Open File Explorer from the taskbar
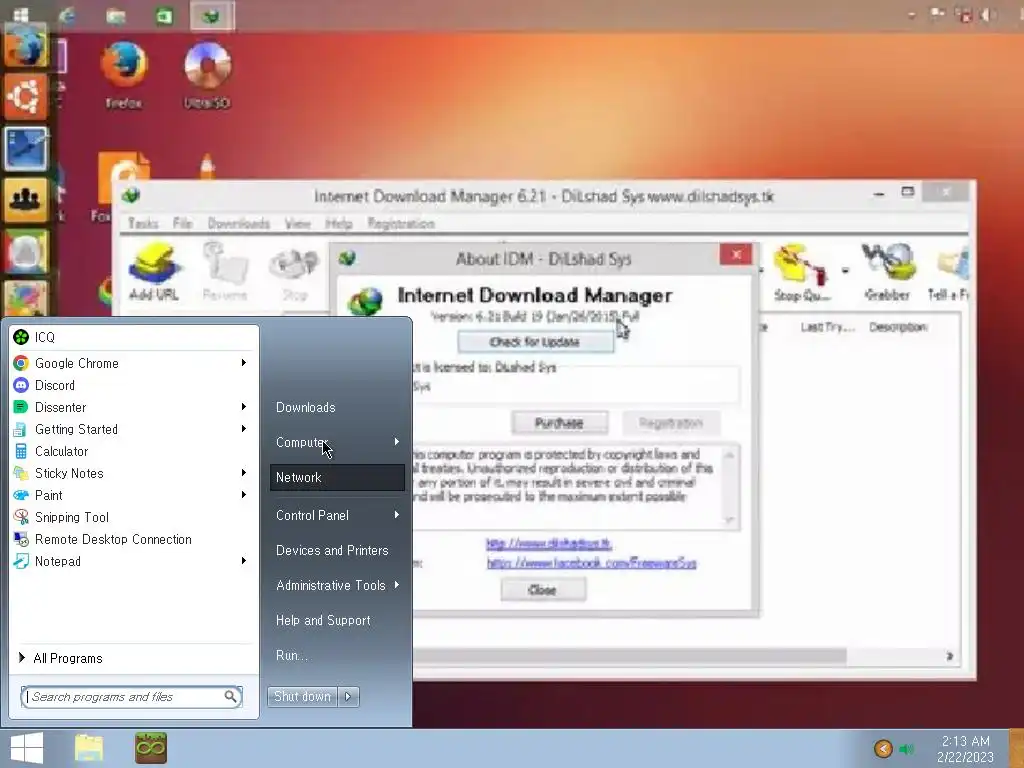The image size is (1024, 768). click(89, 748)
